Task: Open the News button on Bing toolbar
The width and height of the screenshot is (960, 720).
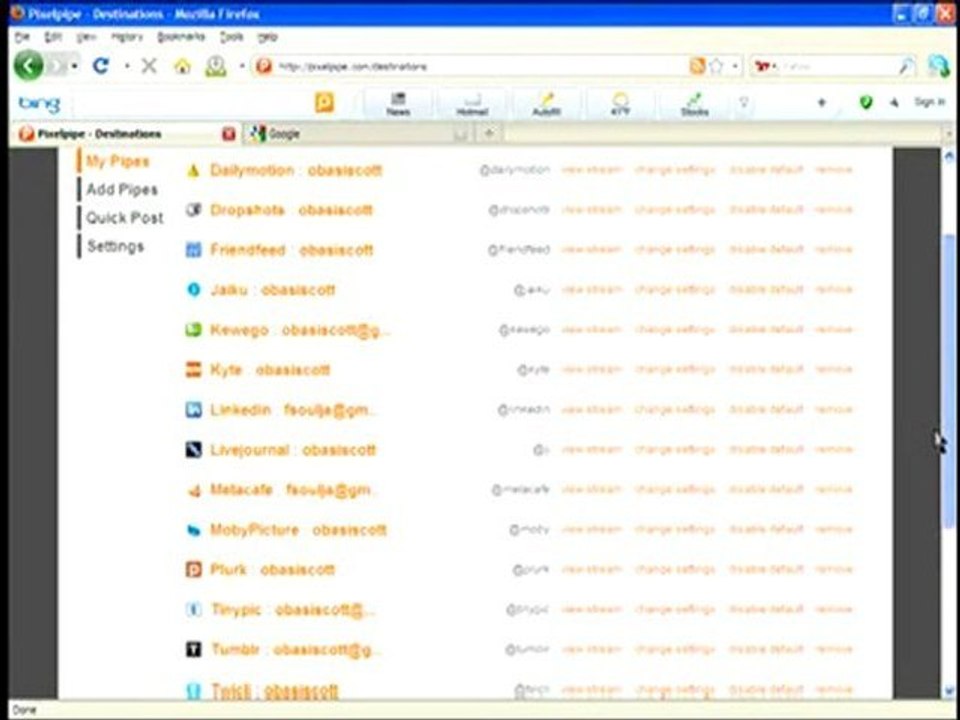Action: [398, 103]
